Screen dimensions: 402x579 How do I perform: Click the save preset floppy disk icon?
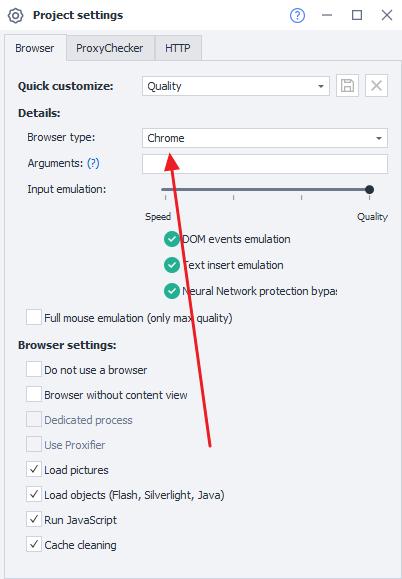click(347, 86)
